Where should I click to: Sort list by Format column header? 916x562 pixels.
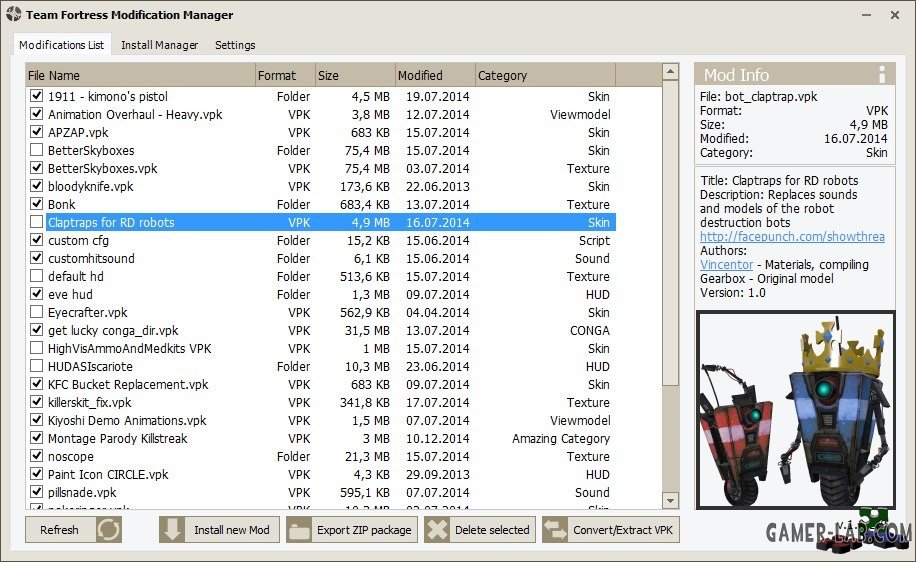[x=285, y=75]
